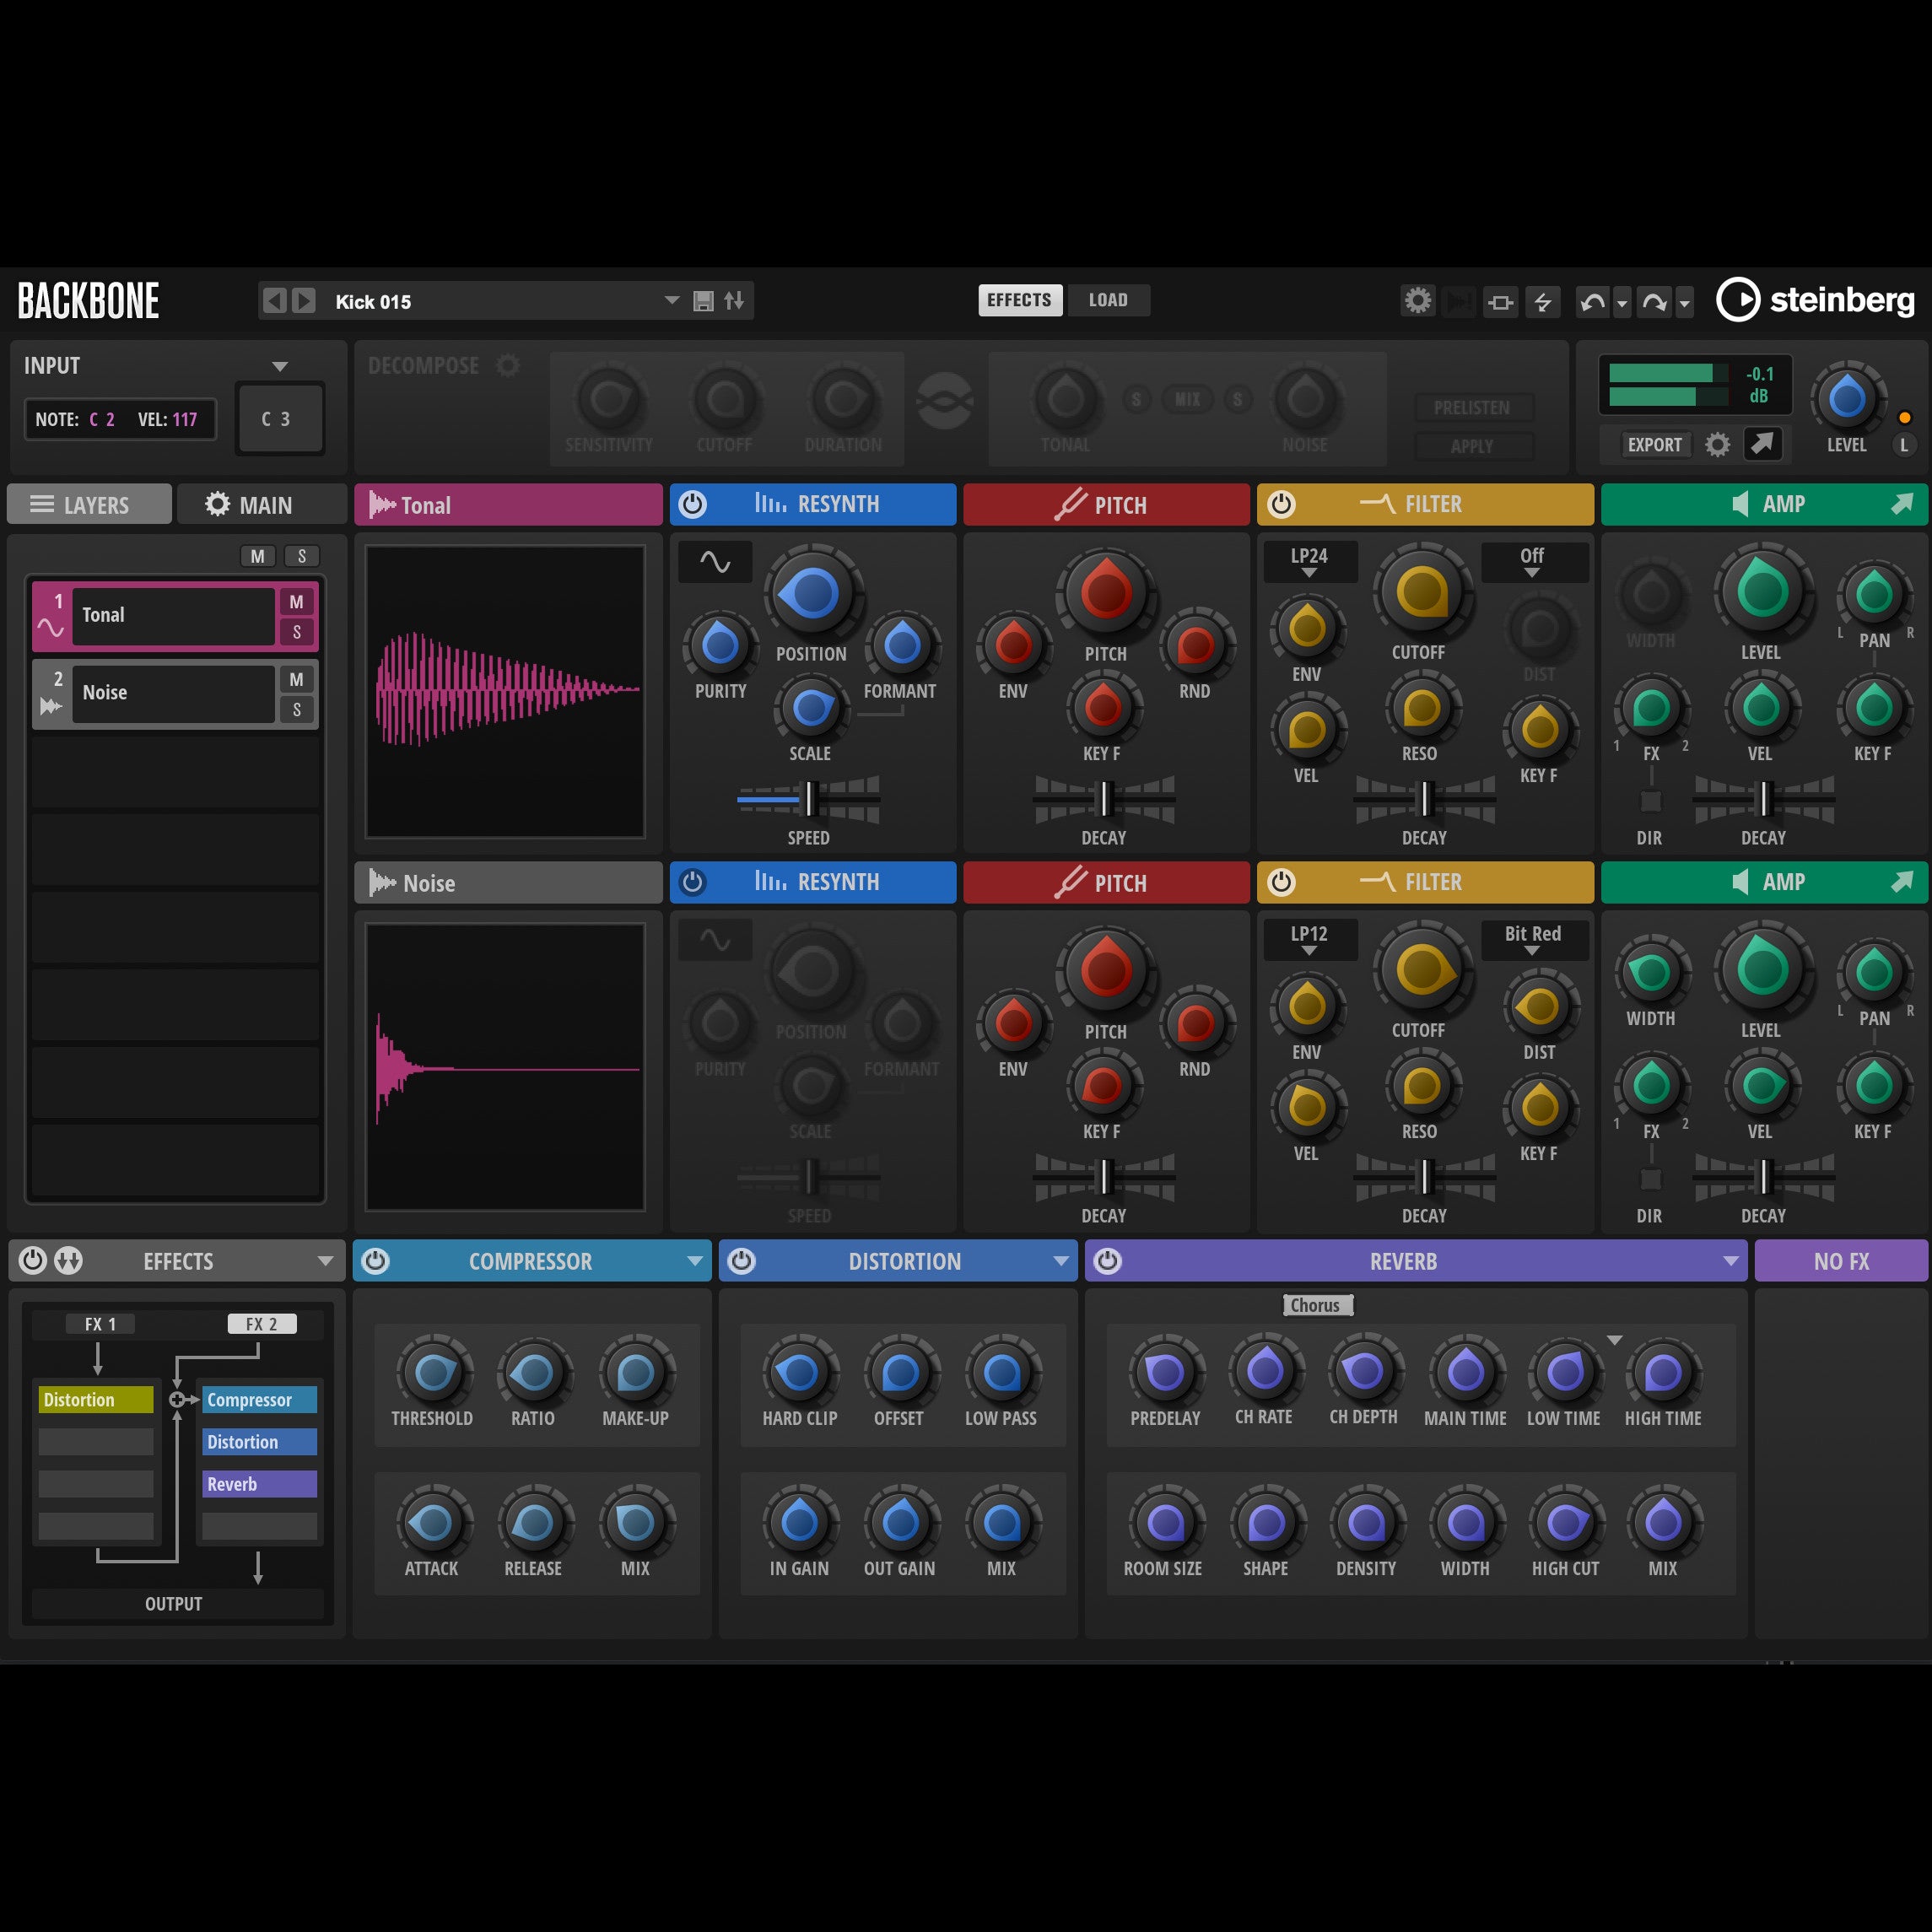This screenshot has width=1932, height=1932.
Task: Load the previous preset with left arrow
Action: 275,300
